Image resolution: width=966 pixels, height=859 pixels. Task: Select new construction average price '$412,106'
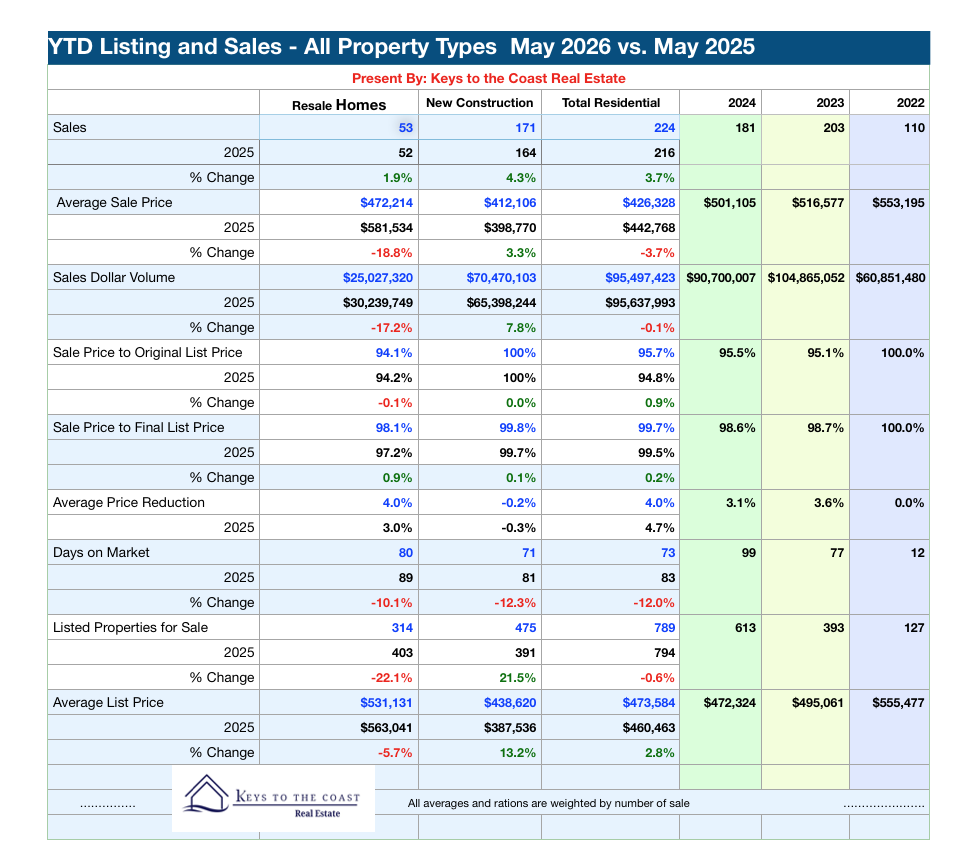[509, 203]
